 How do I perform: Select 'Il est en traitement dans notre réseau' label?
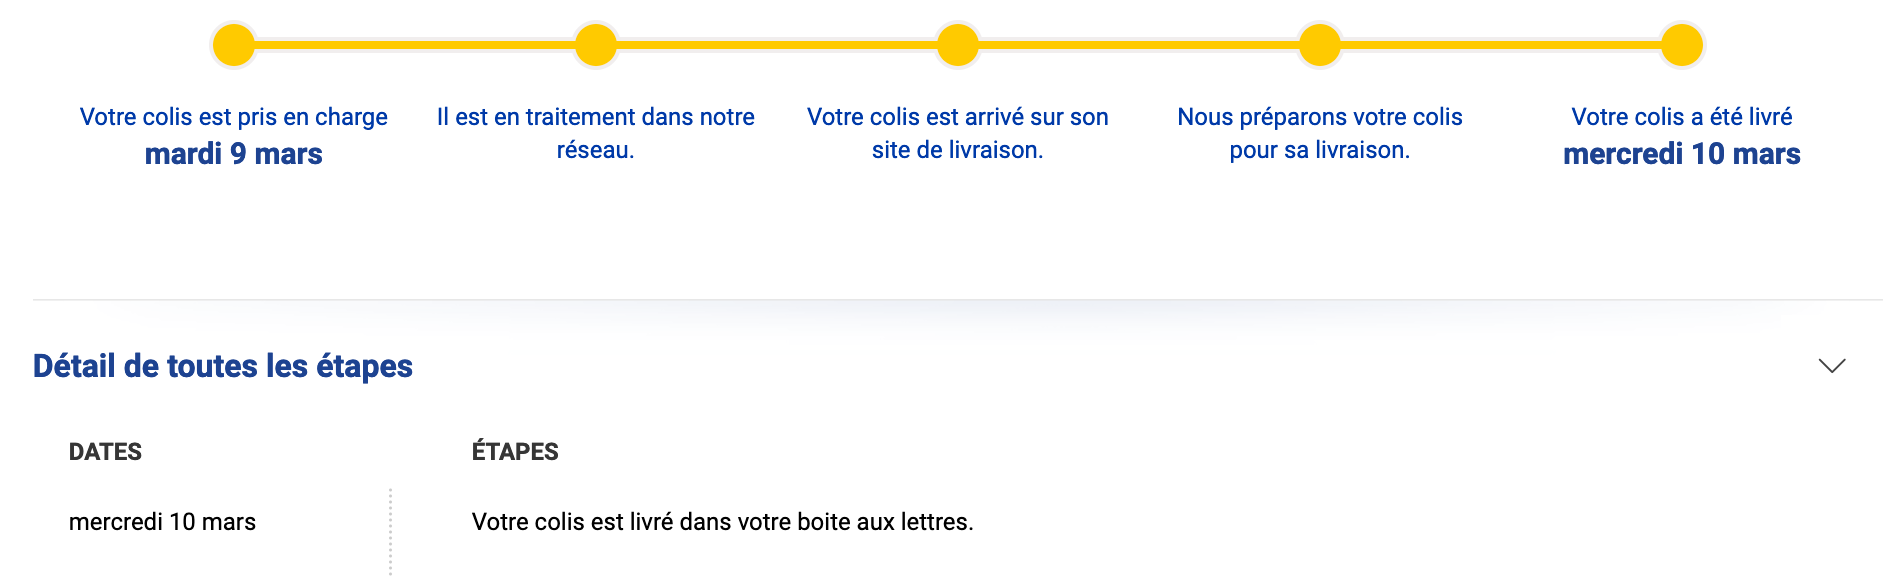[x=596, y=133]
